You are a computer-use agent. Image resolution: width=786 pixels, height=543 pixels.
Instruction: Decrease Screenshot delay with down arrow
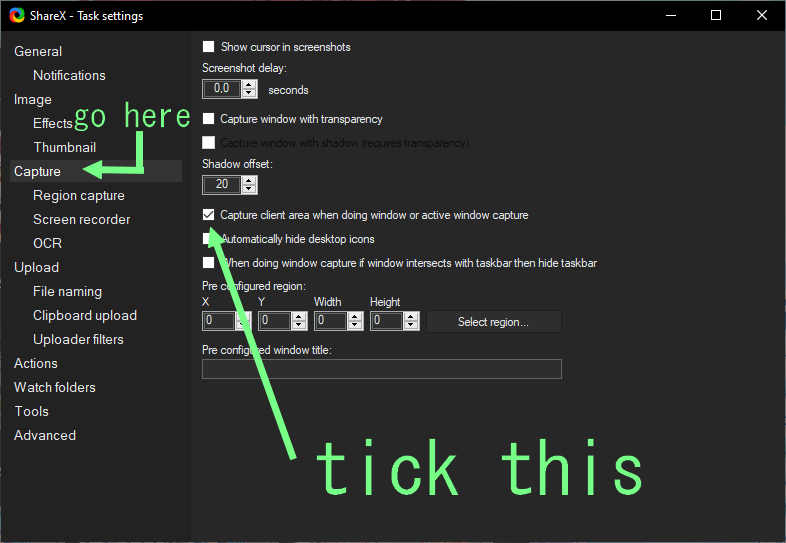pos(249,93)
